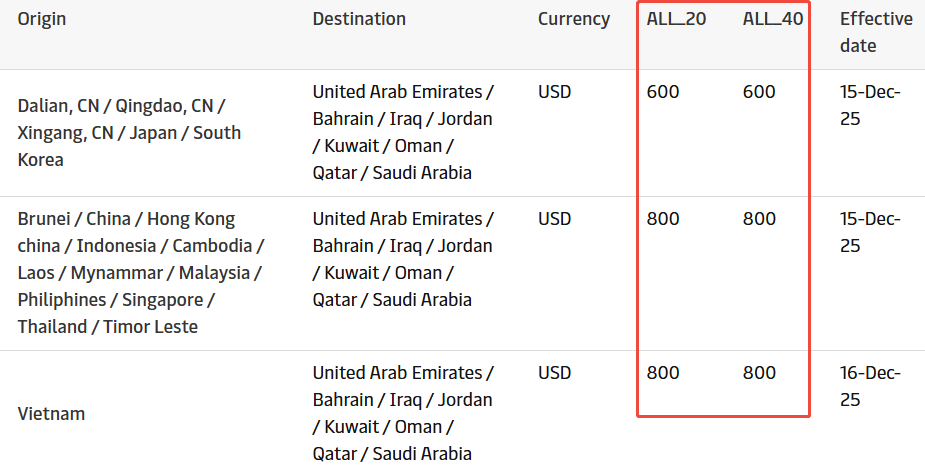The width and height of the screenshot is (925, 472).
Task: Select the ALL_20 value in the Vietnam row
Action: tap(662, 373)
